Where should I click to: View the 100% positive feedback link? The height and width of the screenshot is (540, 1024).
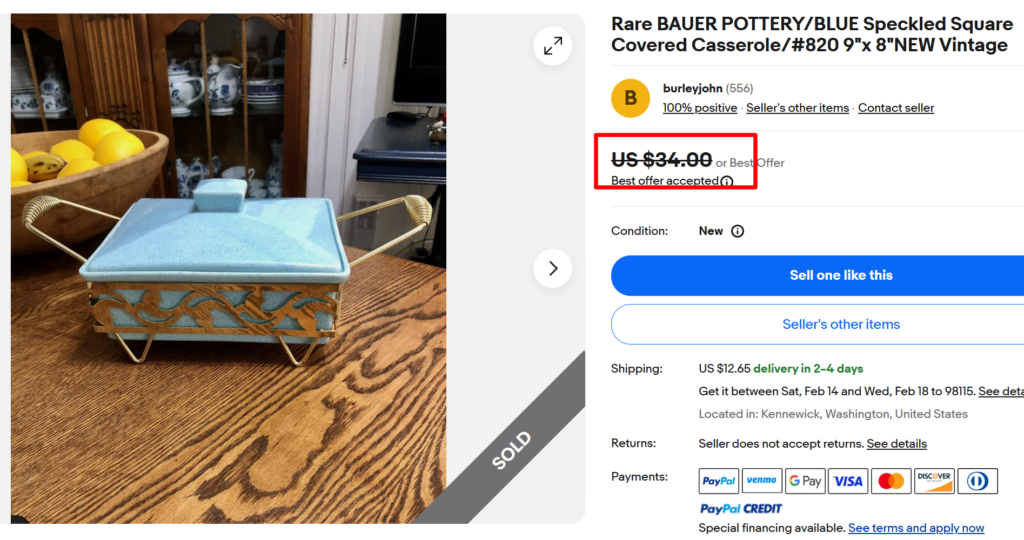coord(700,108)
